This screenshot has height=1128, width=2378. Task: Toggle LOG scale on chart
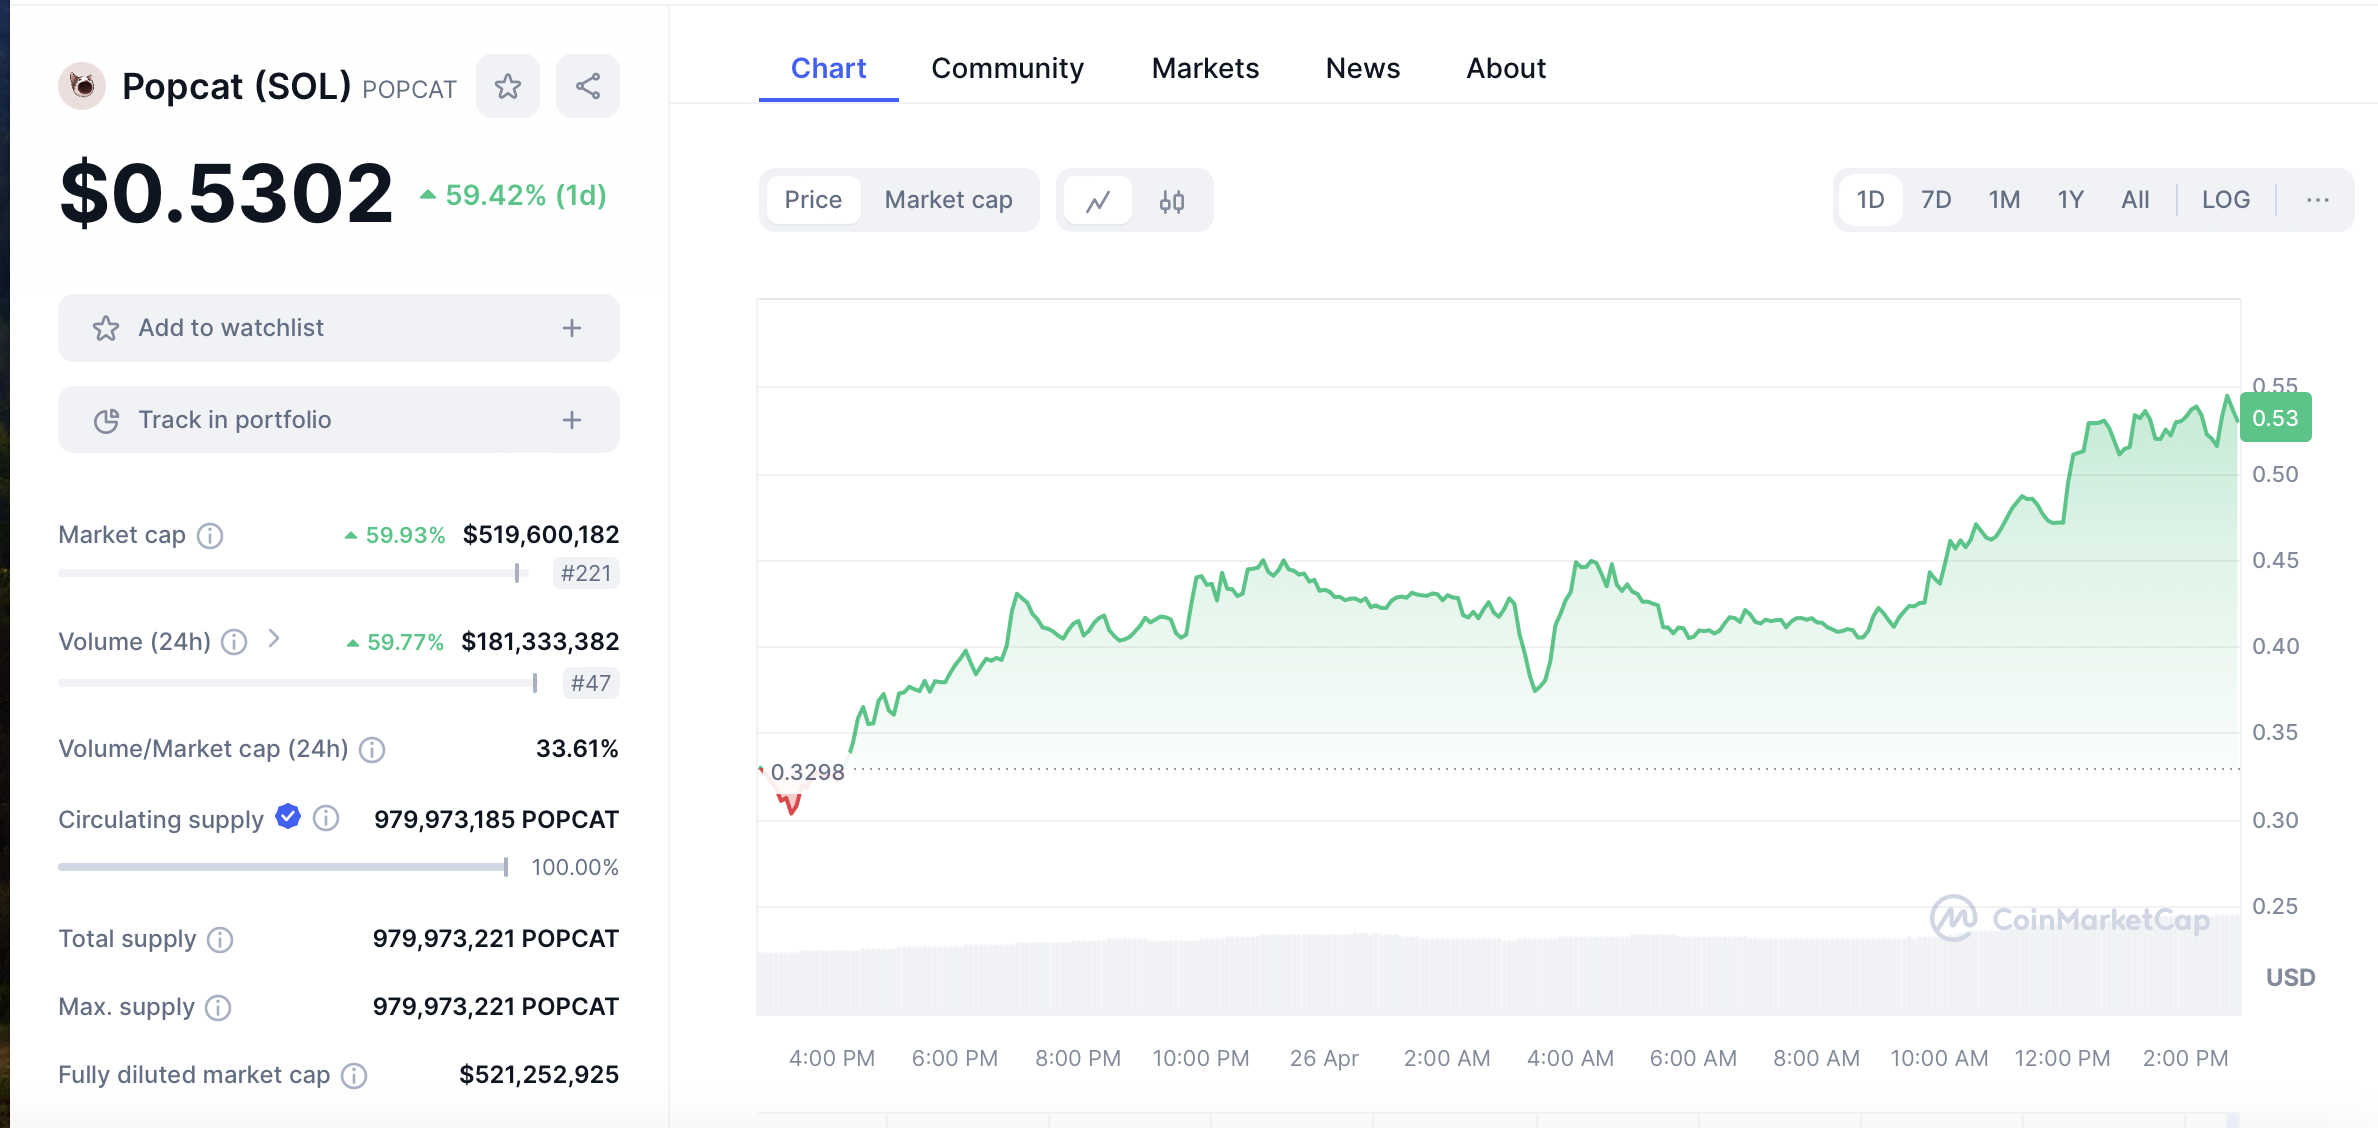(x=2225, y=200)
